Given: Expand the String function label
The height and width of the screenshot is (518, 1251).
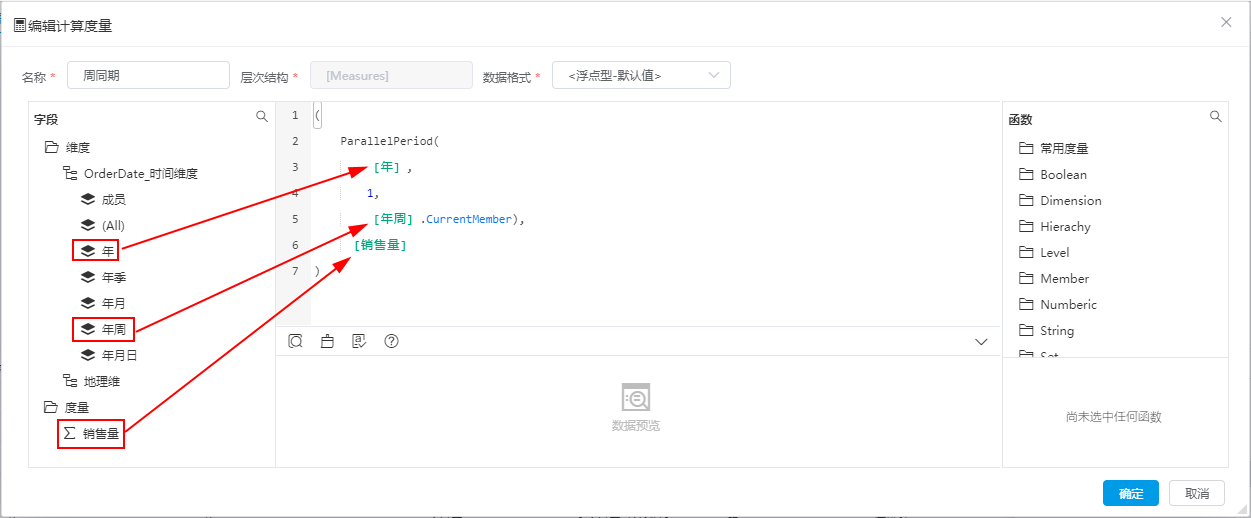Looking at the screenshot, I should point(1057,330).
